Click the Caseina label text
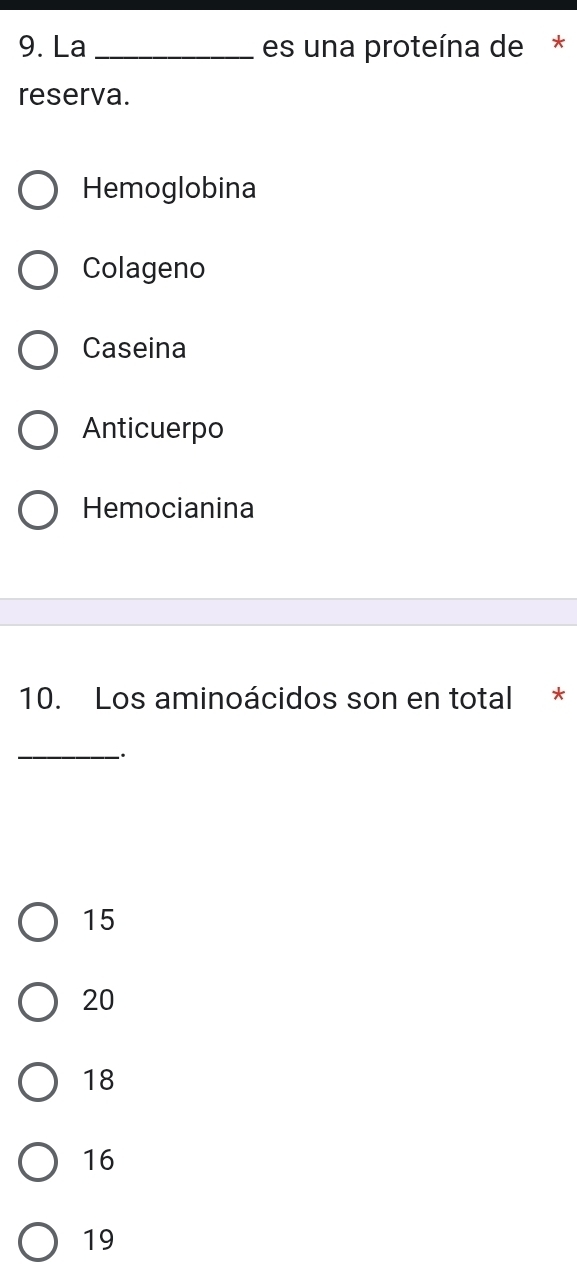The width and height of the screenshot is (577, 1276). click(134, 349)
